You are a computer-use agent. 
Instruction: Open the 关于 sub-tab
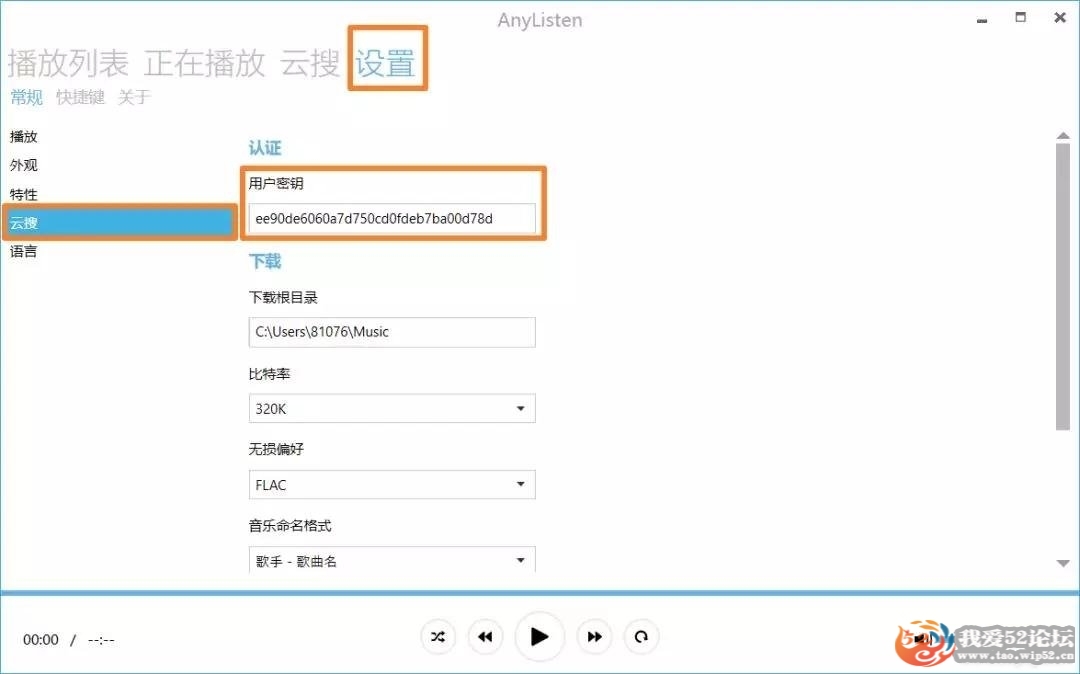pyautogui.click(x=134, y=97)
